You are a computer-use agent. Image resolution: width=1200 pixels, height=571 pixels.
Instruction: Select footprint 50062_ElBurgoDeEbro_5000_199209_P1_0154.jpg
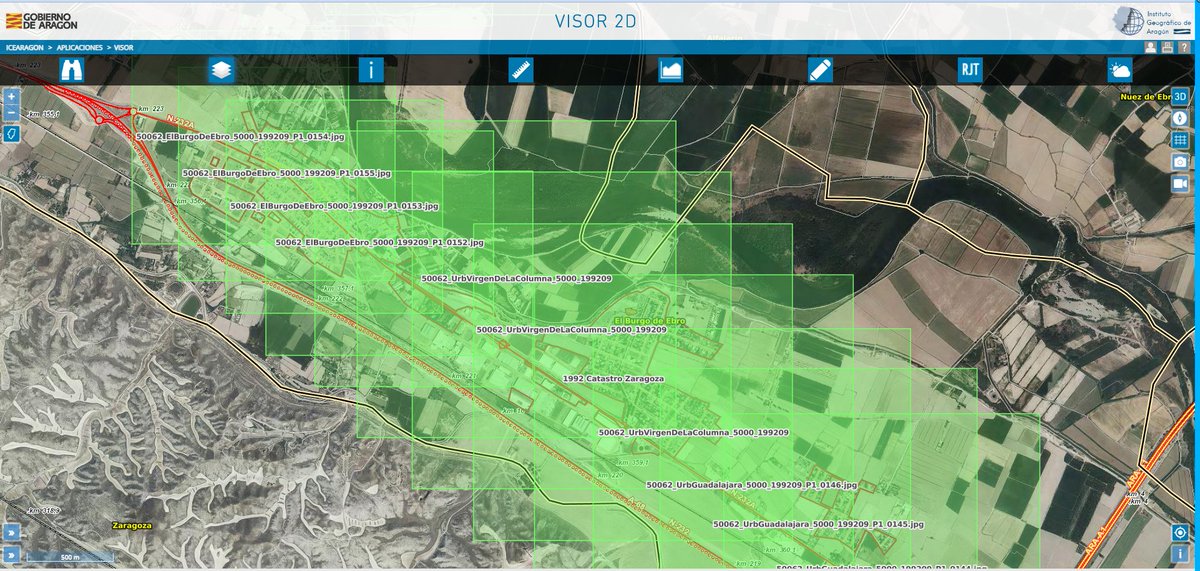(240, 136)
